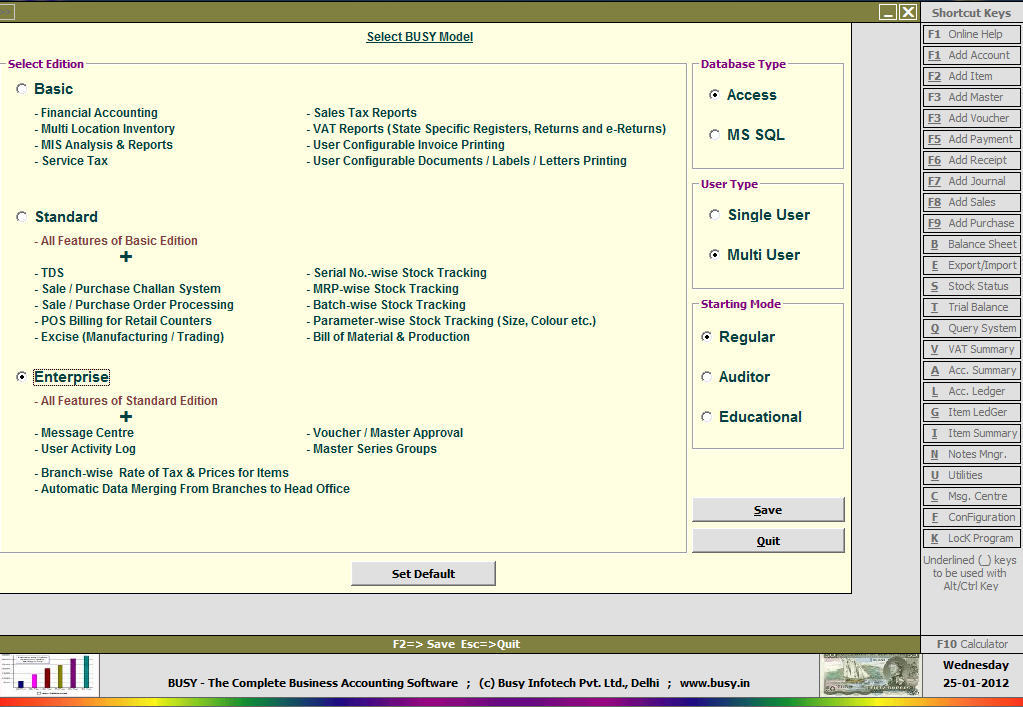Open the Configuration shortcut
Image resolution: width=1023 pixels, height=707 pixels.
tap(971, 517)
